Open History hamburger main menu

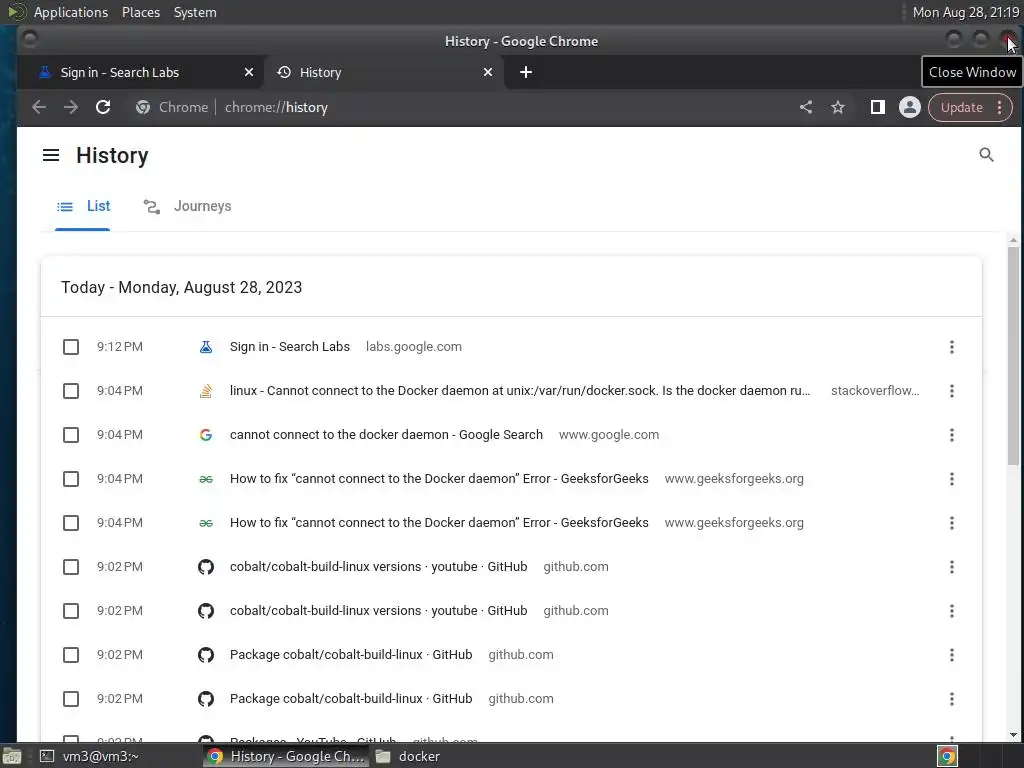(51, 155)
